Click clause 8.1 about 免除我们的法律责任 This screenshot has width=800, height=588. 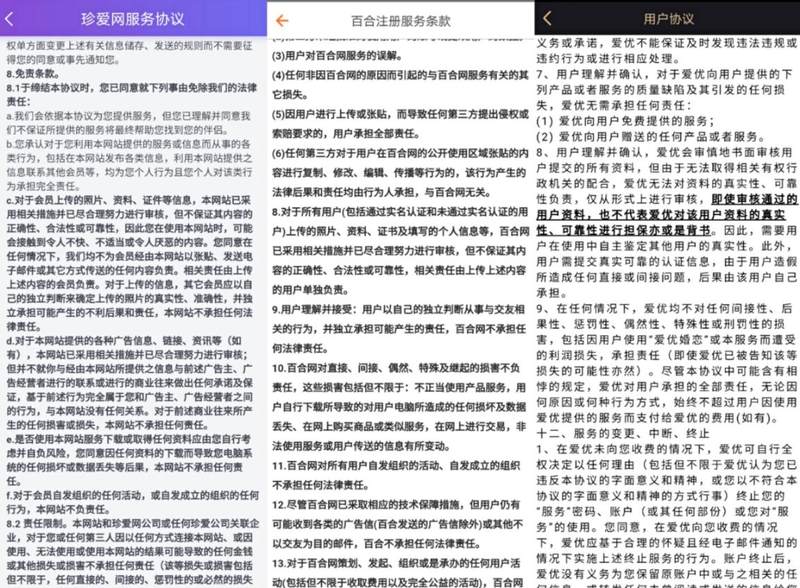[132, 94]
